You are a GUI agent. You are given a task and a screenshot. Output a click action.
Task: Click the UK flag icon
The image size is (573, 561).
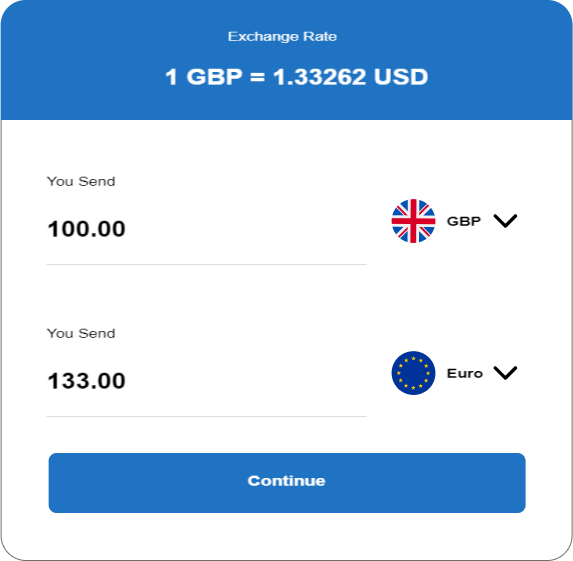coord(413,221)
